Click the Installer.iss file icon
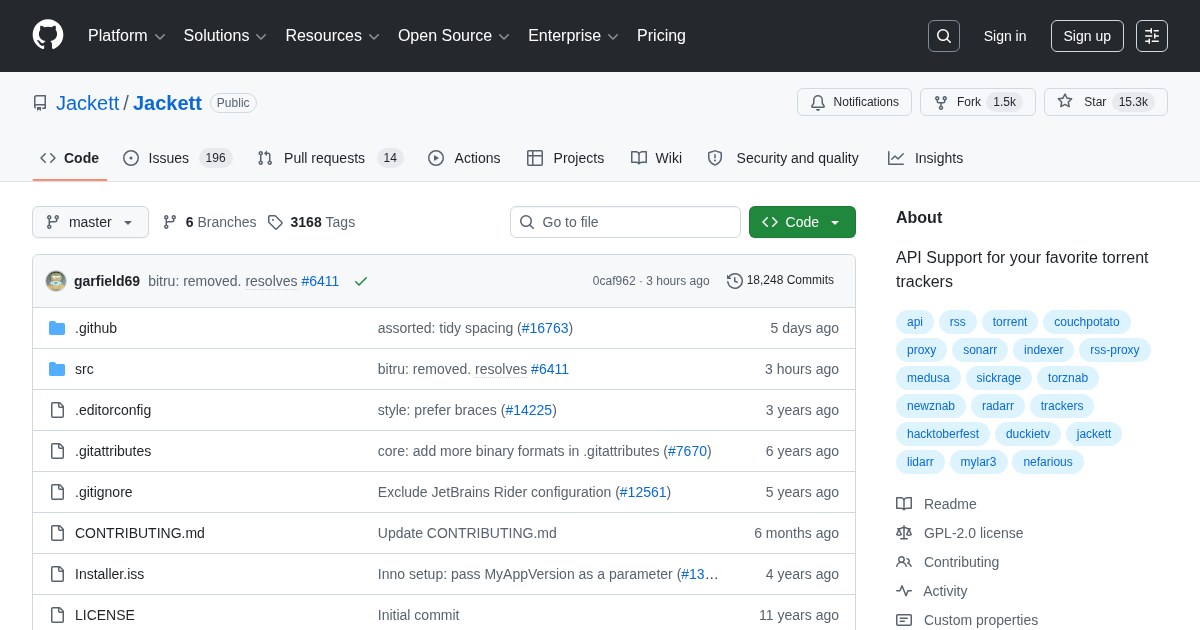The image size is (1200, 630). tap(57, 574)
